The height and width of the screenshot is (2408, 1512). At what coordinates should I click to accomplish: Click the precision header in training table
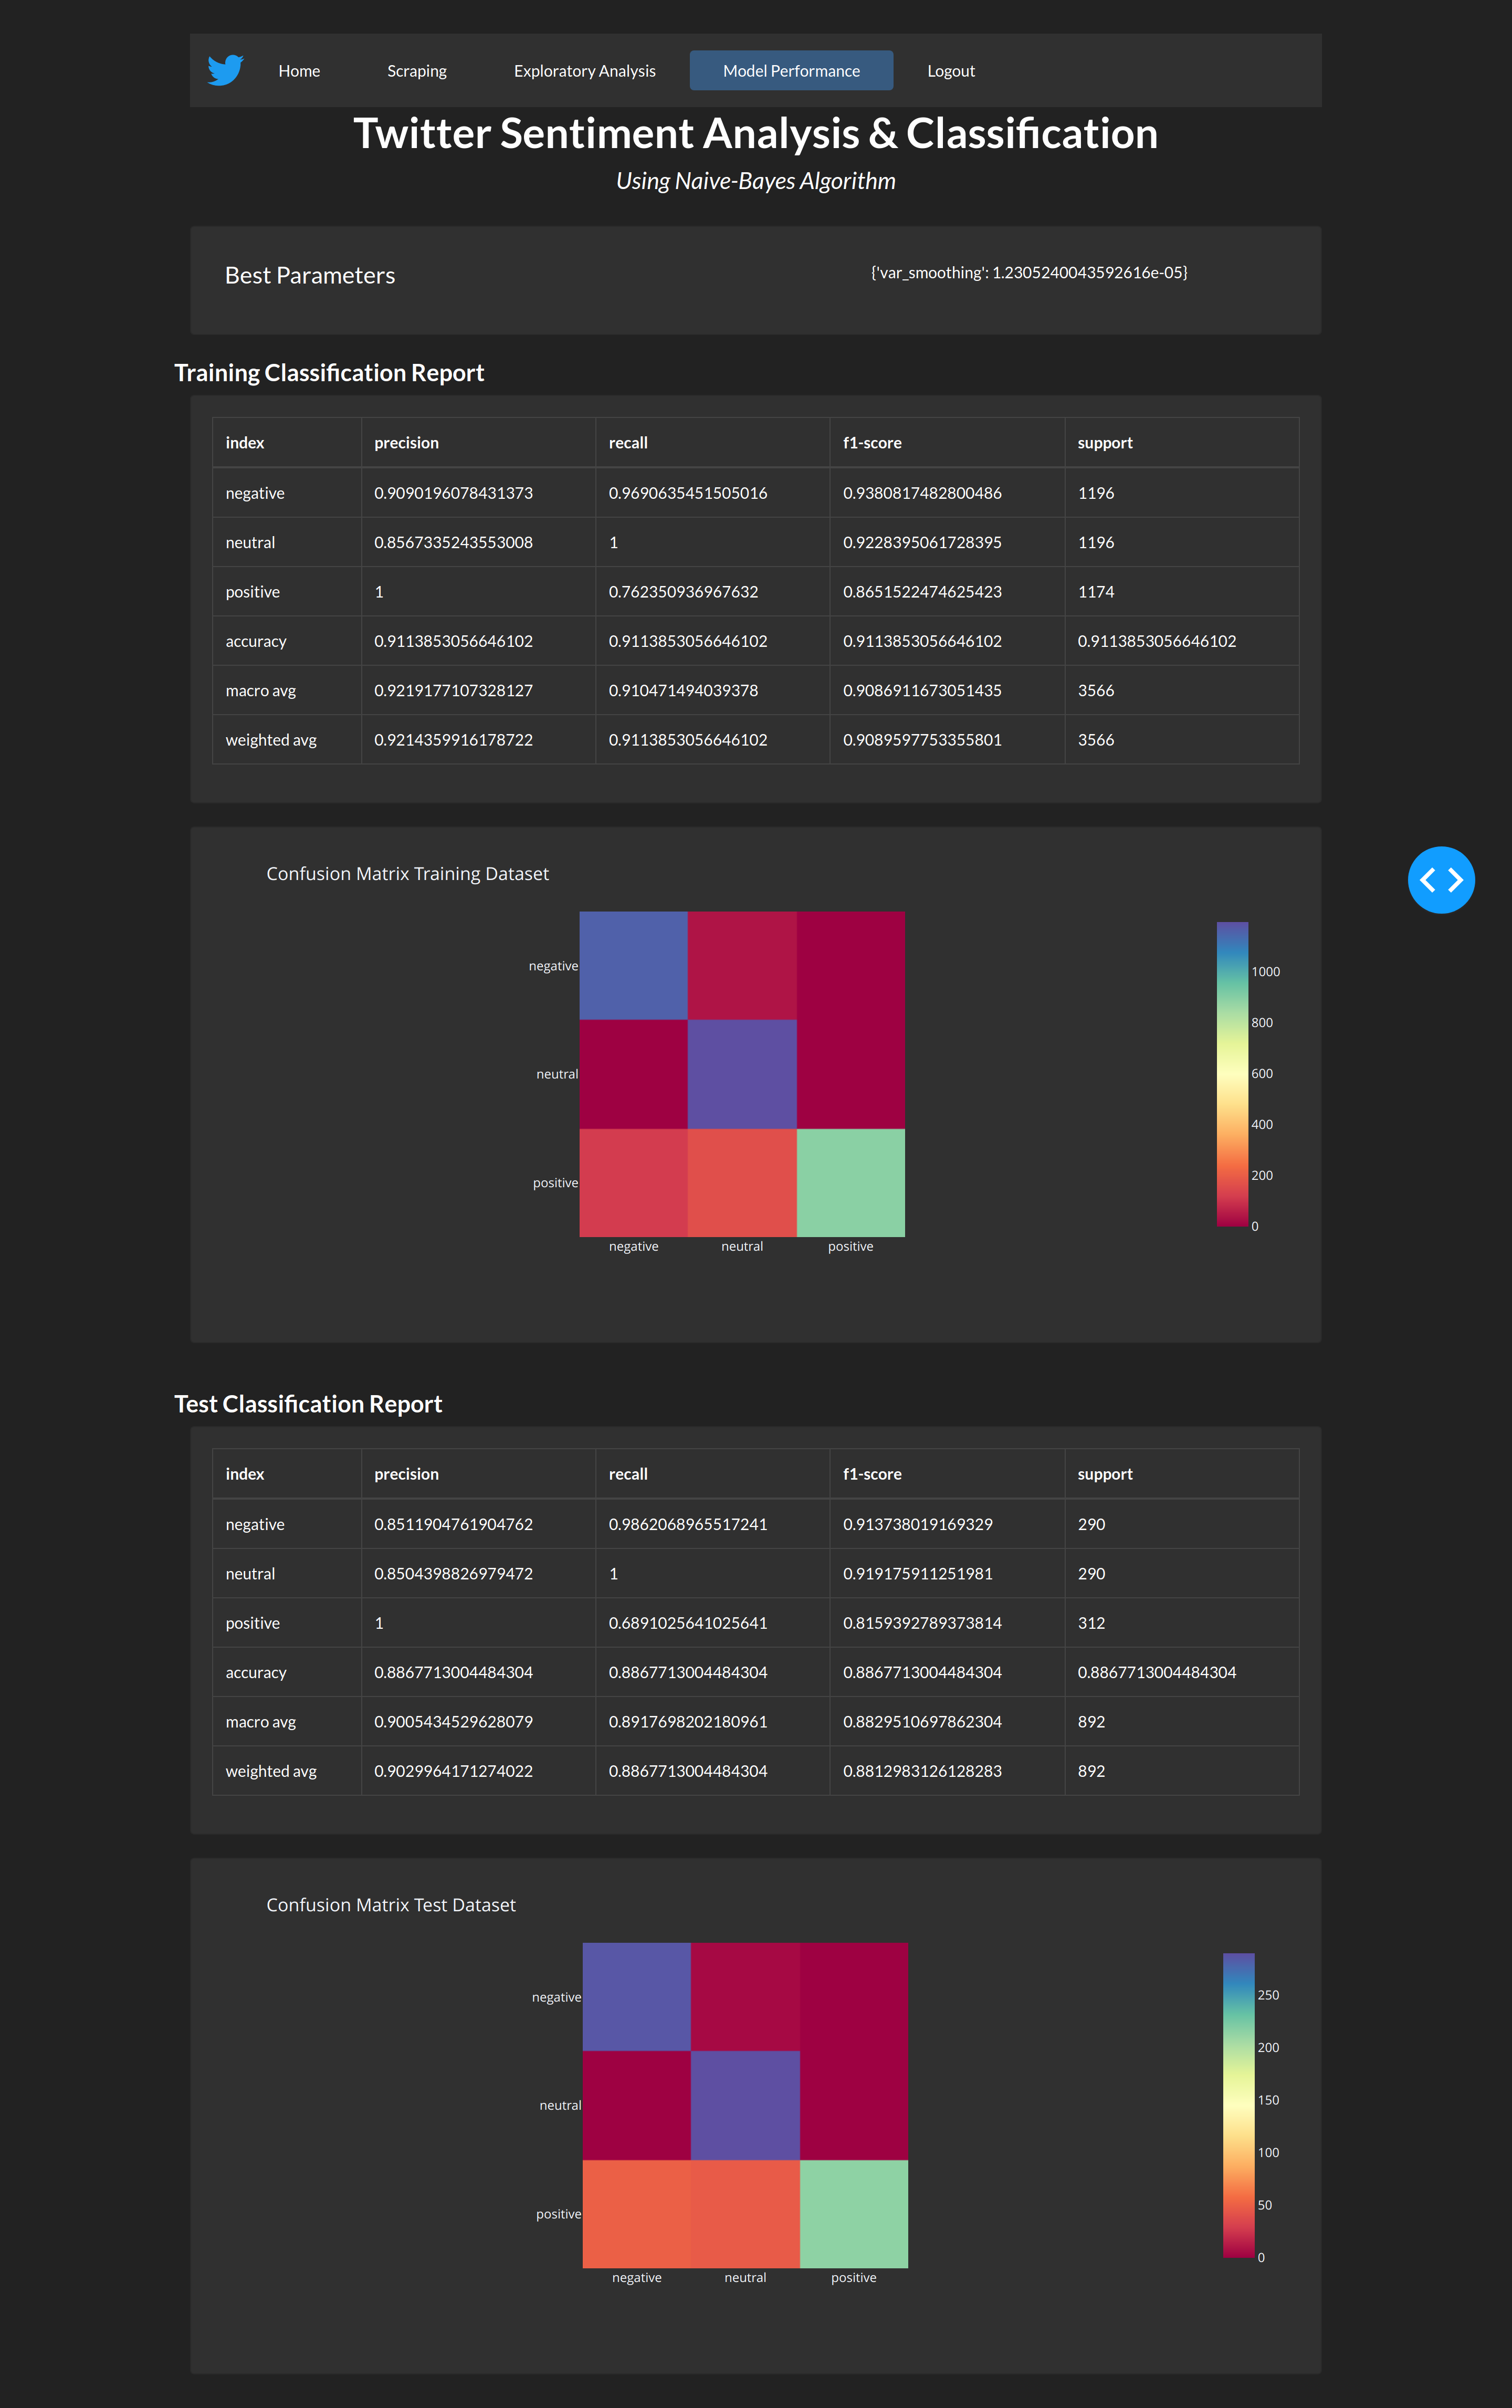pos(406,443)
